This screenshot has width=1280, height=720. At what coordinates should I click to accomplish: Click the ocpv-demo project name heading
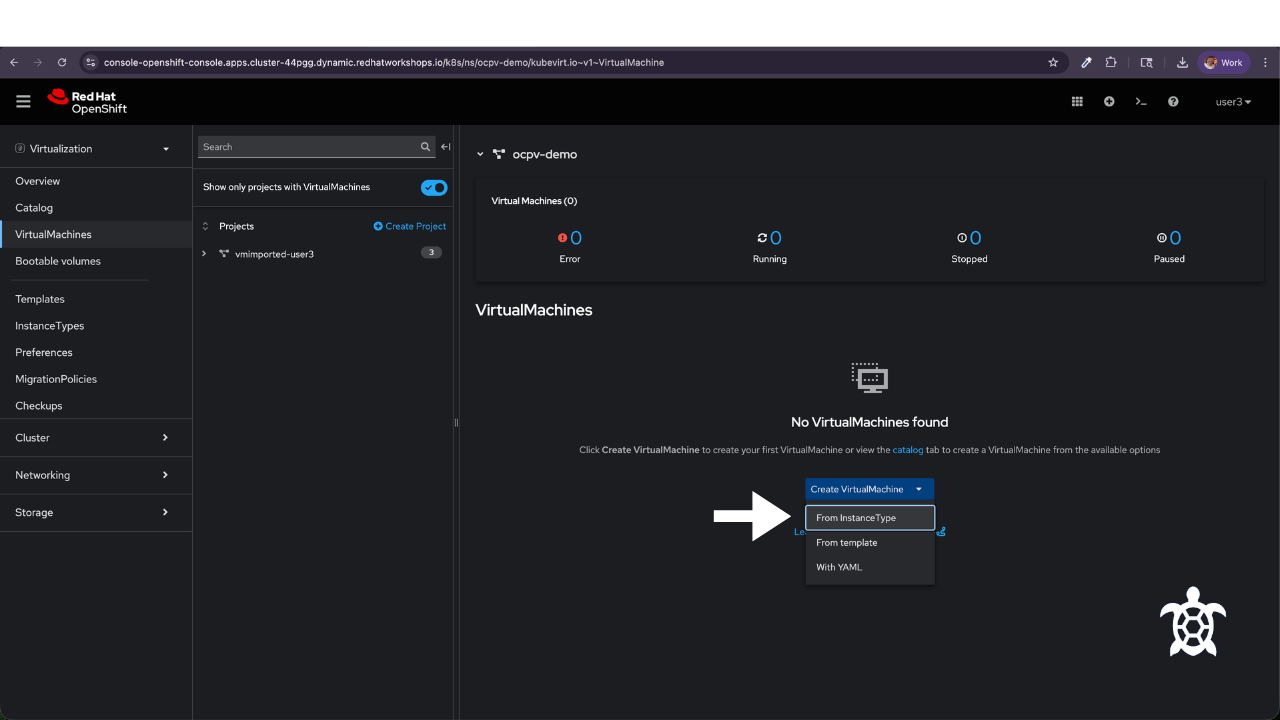[x=545, y=154]
